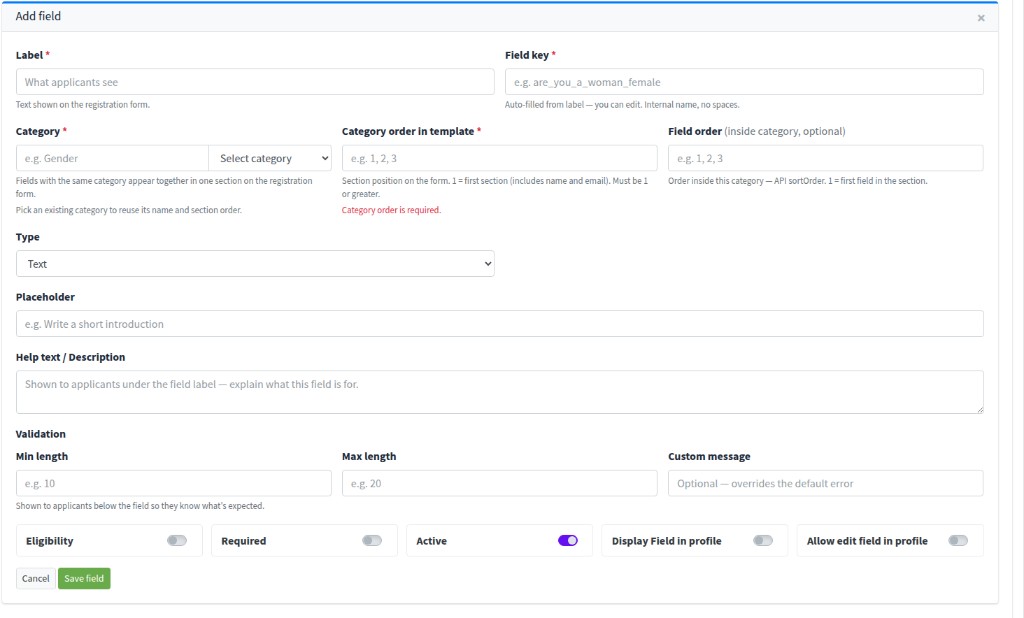Enable Display Field in profile switch
The image size is (1024, 618).
tap(763, 540)
